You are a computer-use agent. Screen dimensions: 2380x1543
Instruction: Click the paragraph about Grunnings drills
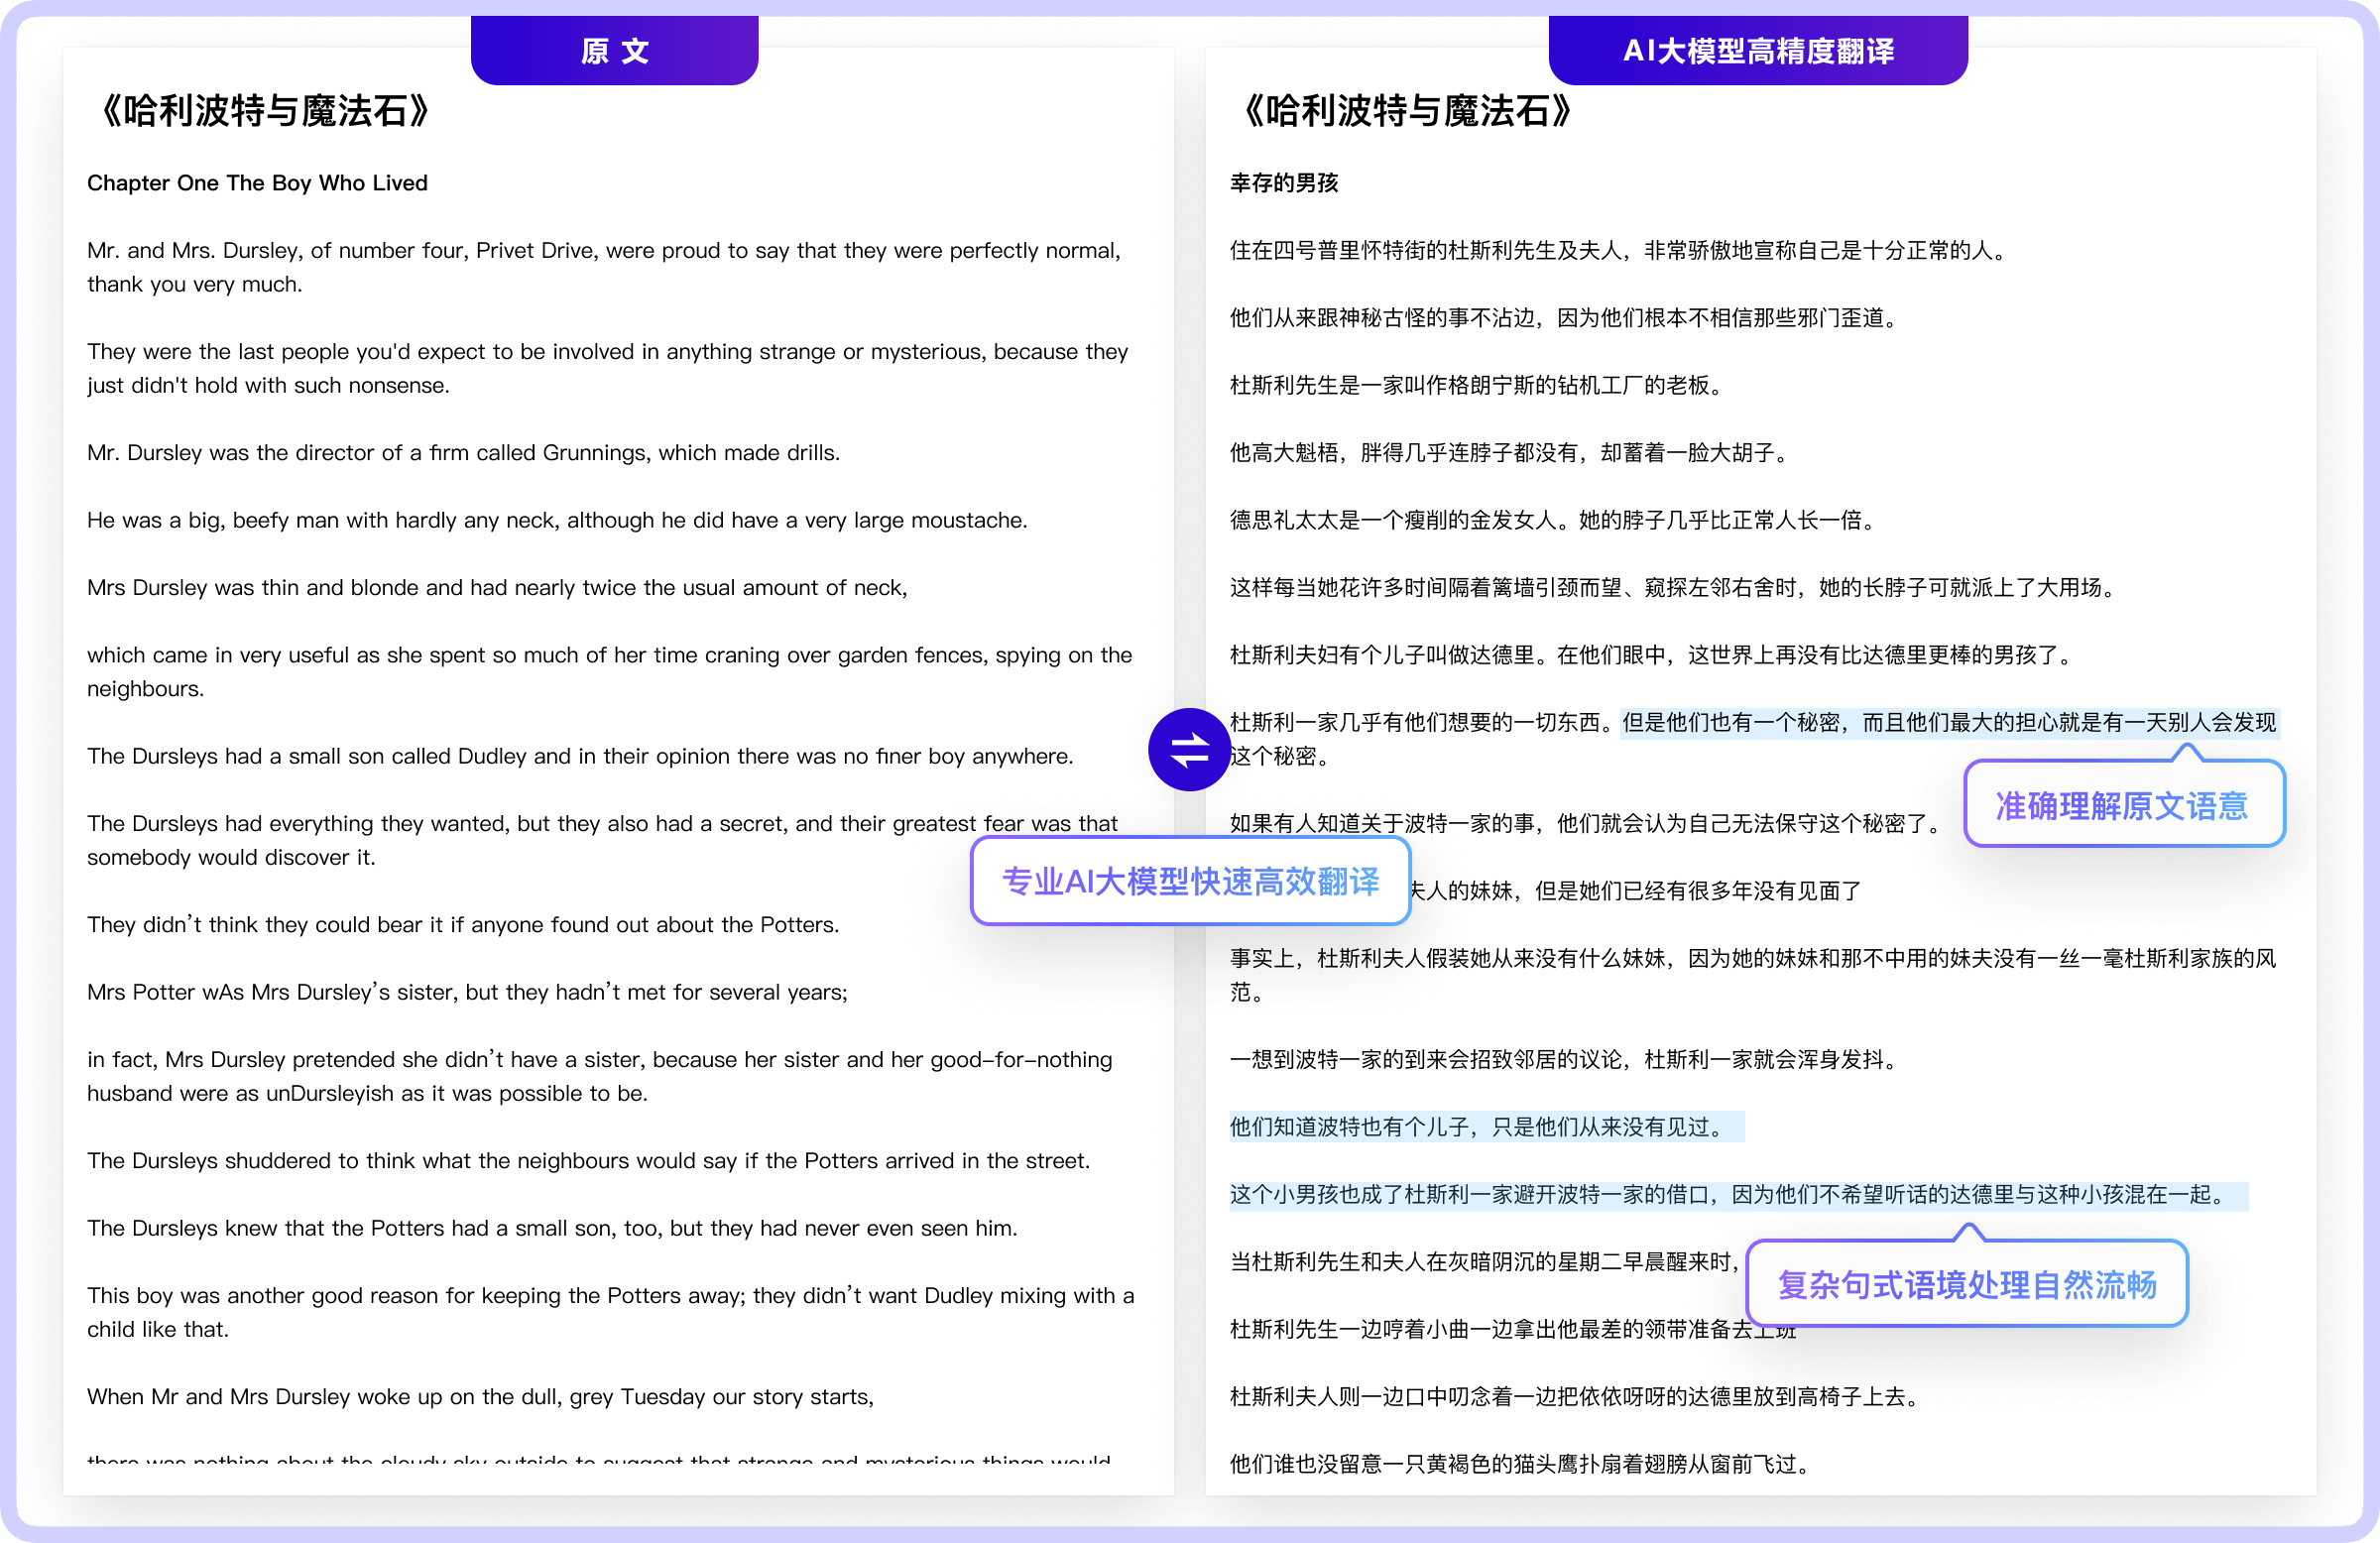pos(463,453)
